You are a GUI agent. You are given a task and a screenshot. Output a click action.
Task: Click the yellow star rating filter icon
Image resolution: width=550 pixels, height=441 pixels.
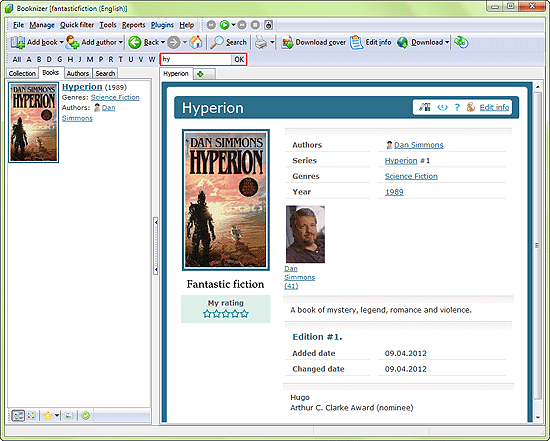tap(48, 416)
